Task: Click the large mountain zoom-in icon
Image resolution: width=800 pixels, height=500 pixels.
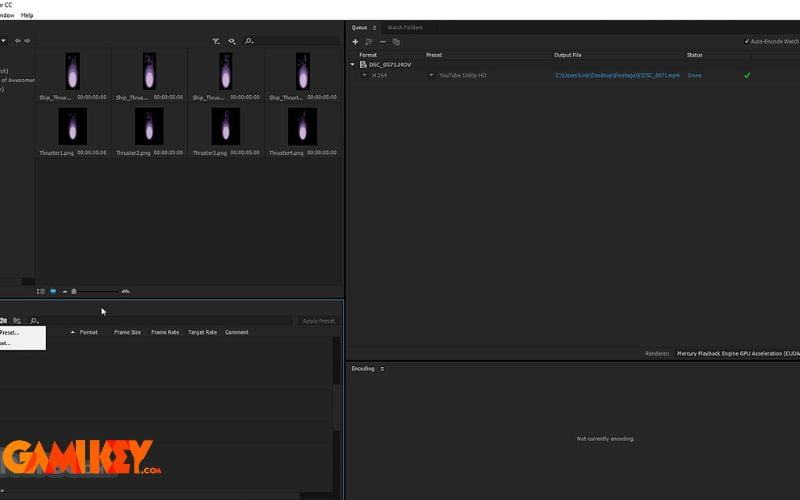Action: point(126,291)
